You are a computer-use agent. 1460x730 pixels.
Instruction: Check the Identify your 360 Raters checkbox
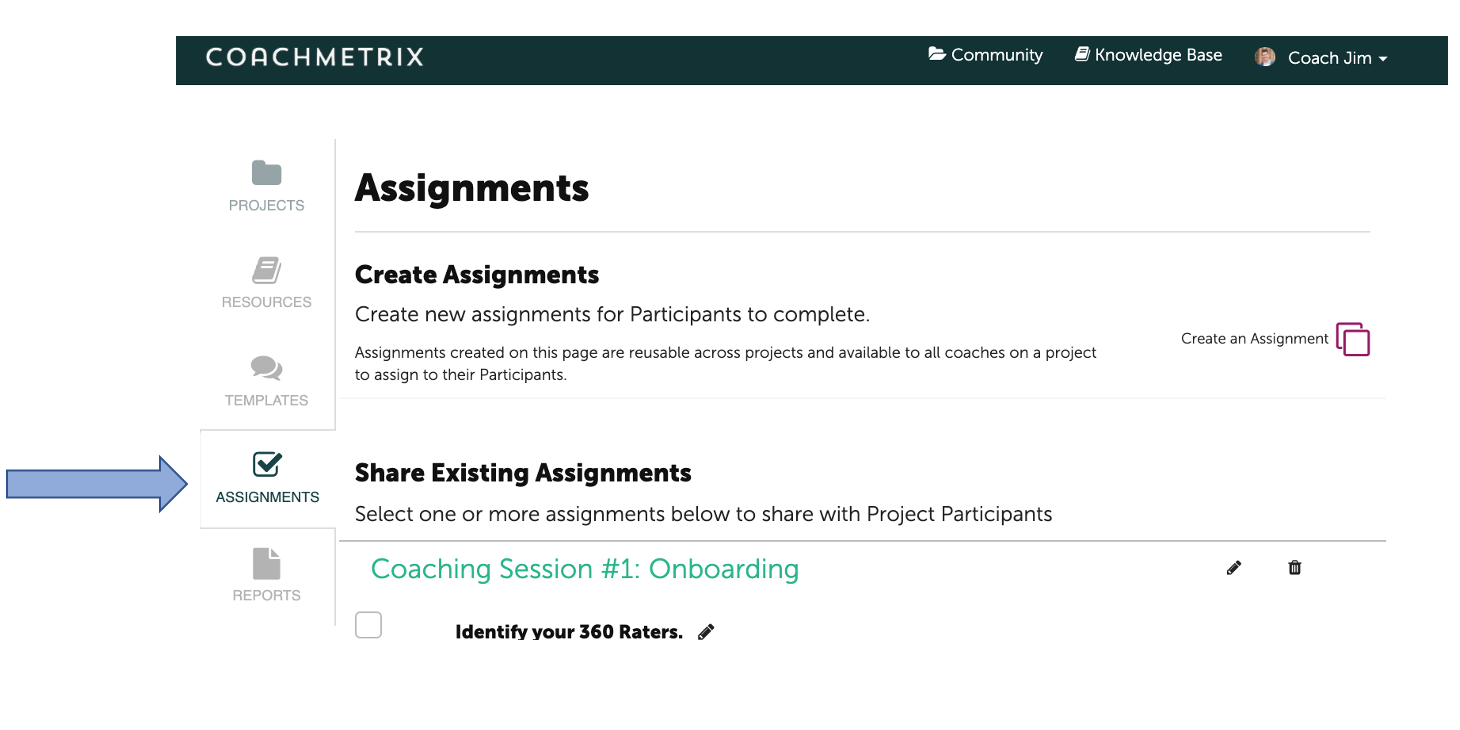click(369, 625)
